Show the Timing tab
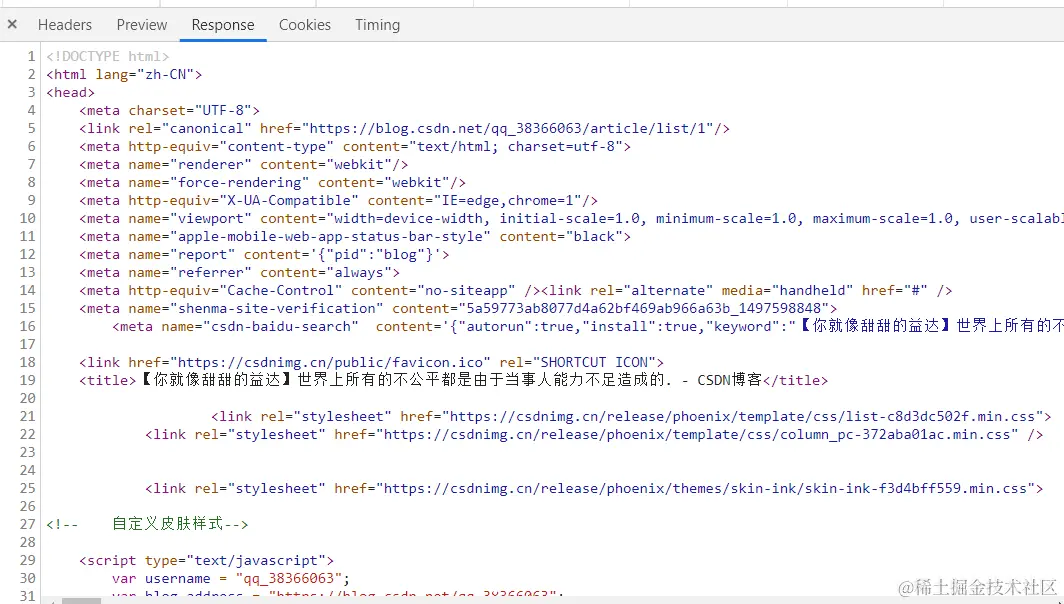This screenshot has height=604, width=1064. point(377,24)
